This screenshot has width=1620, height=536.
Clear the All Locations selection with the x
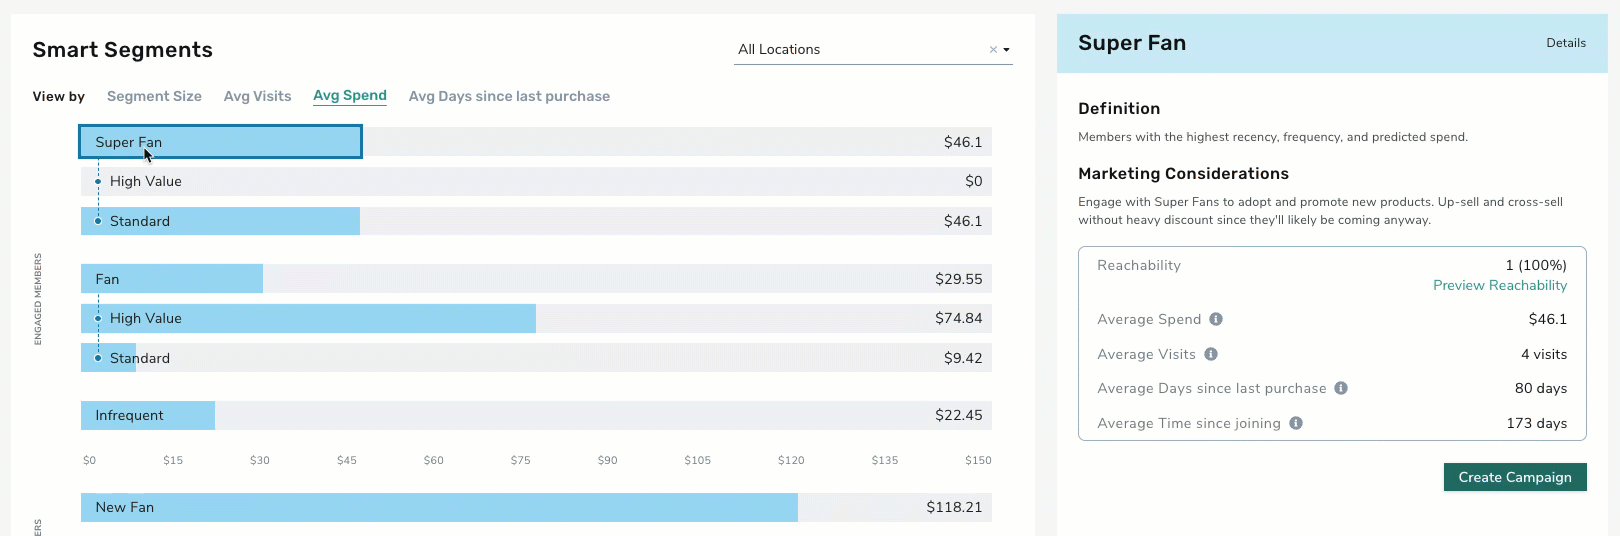tap(993, 49)
